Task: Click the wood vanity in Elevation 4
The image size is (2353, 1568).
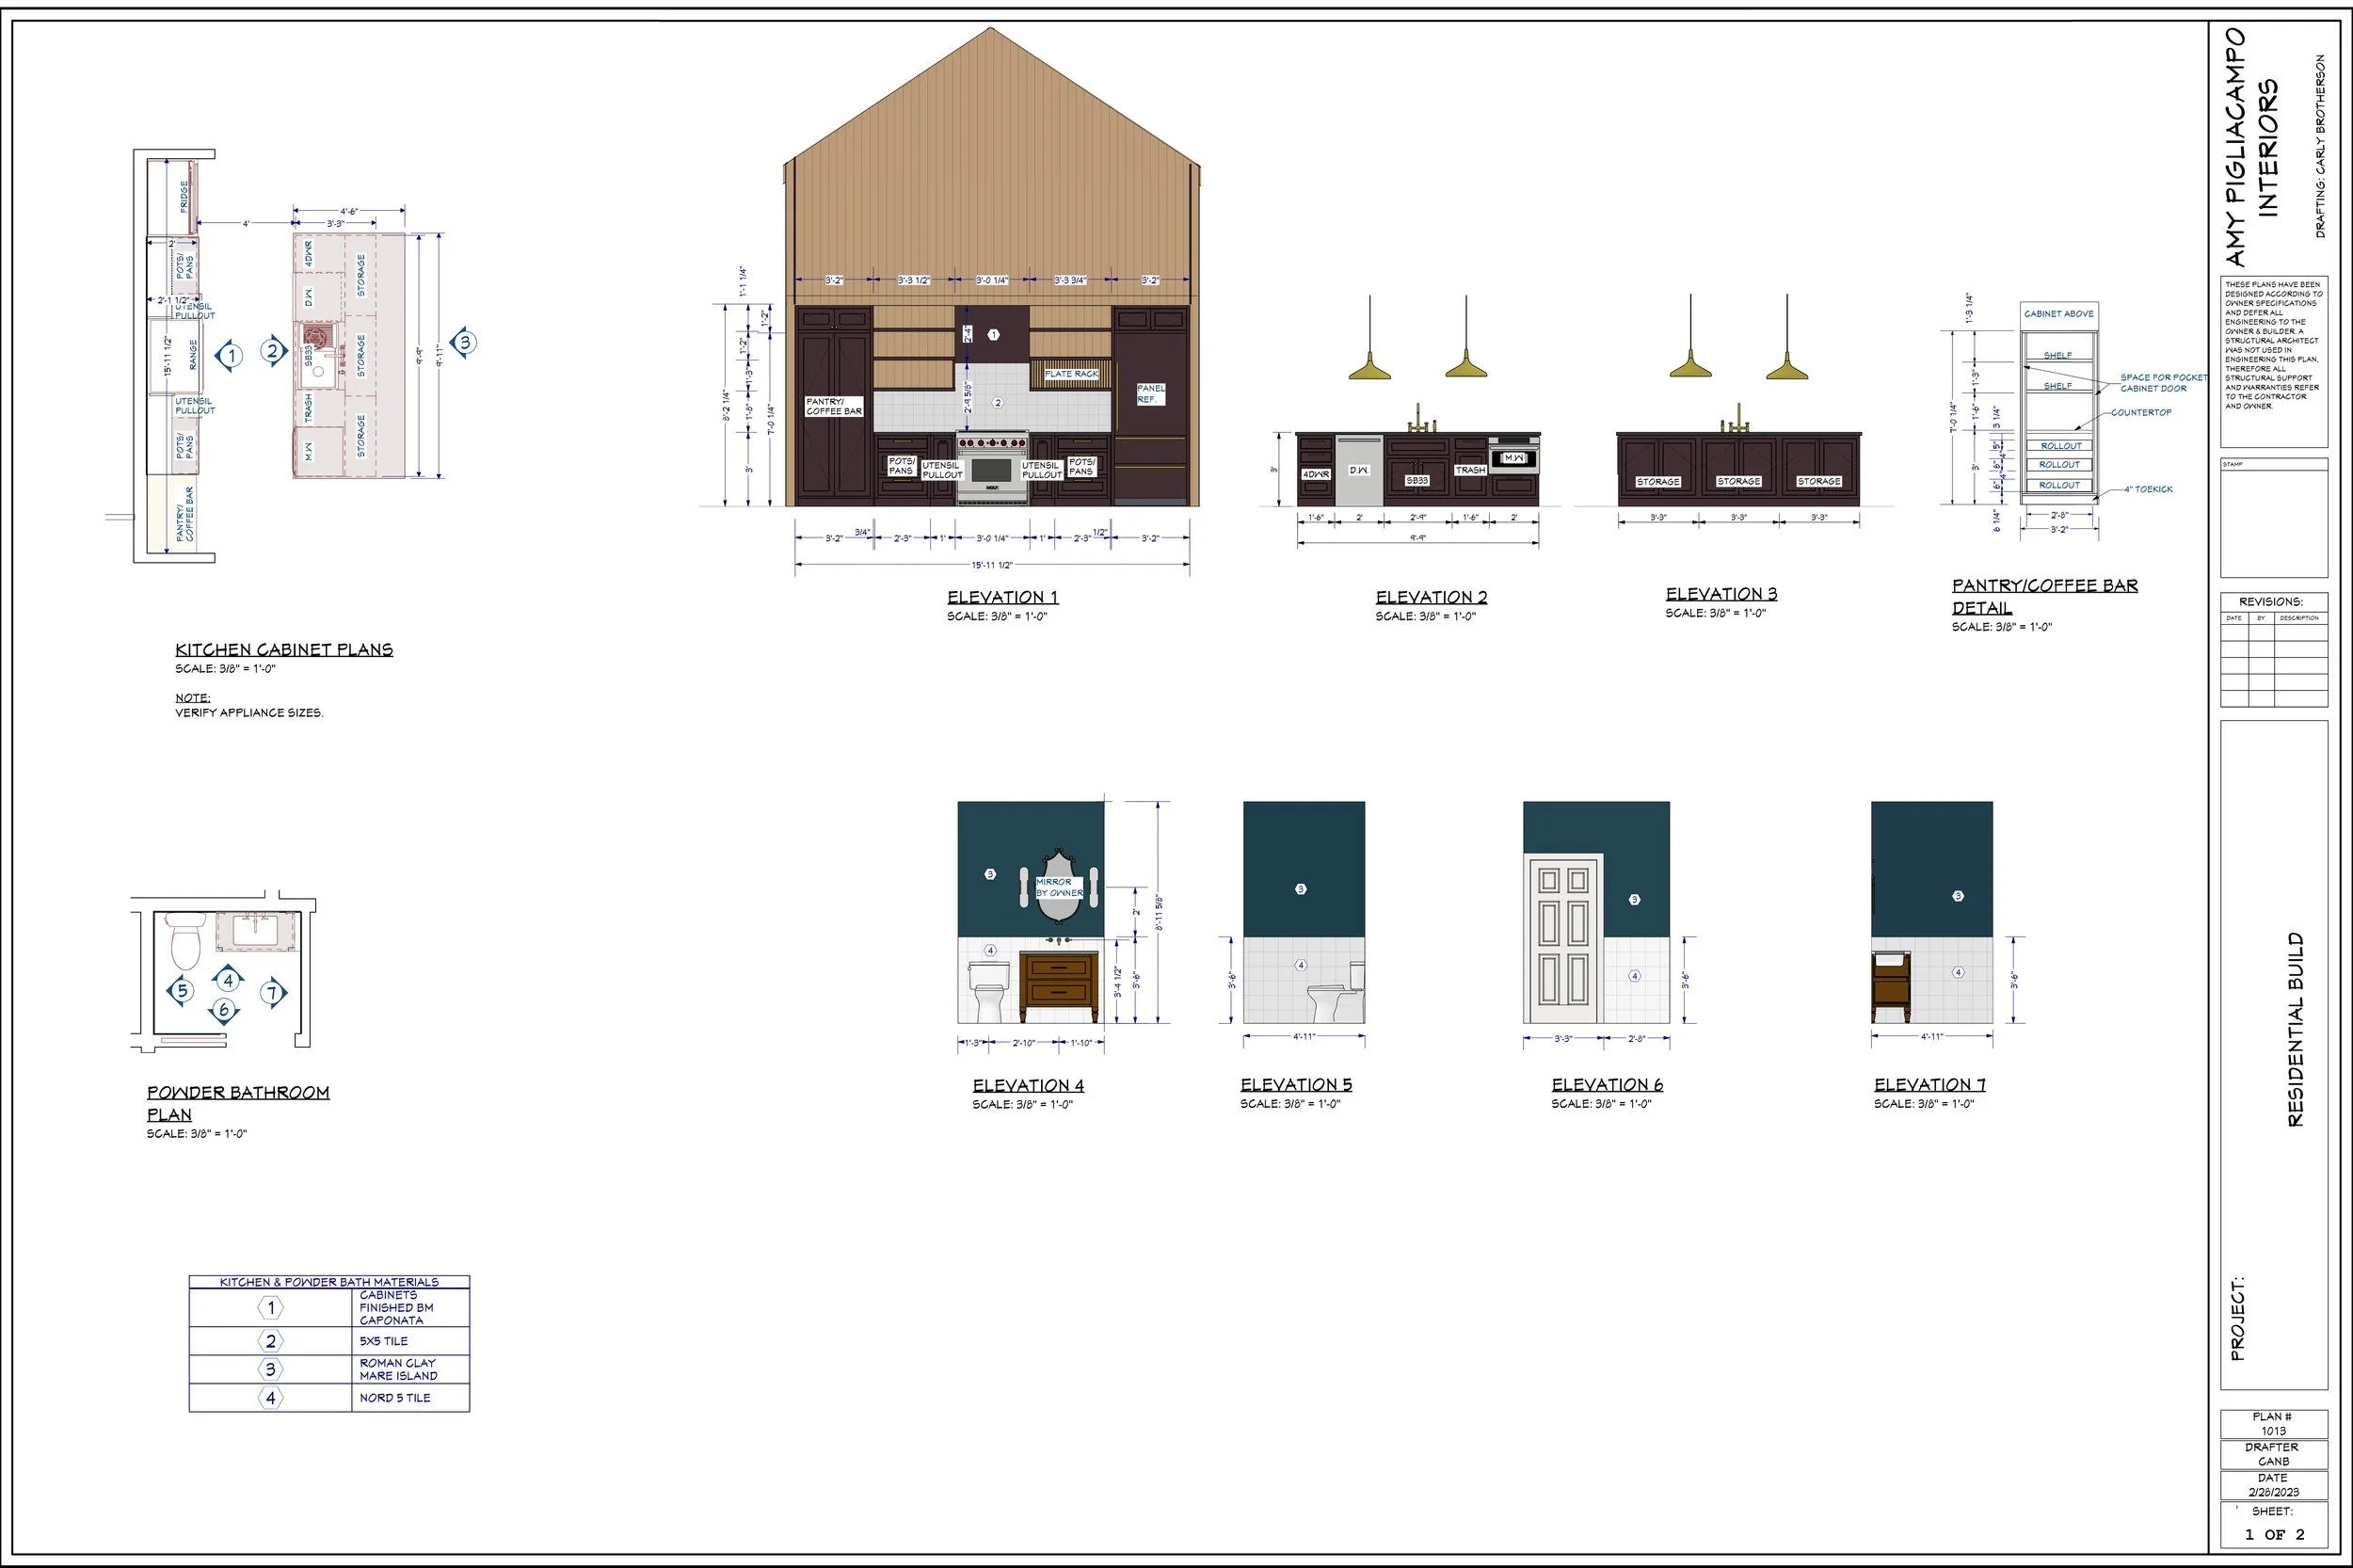Action: pos(1059,987)
